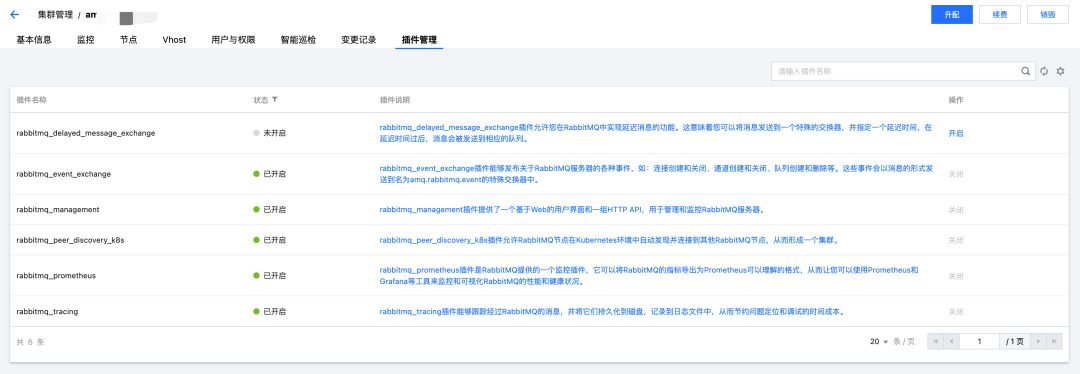The image size is (1080, 374).
Task: Switch to 智能巡检 tab
Action: [298, 40]
